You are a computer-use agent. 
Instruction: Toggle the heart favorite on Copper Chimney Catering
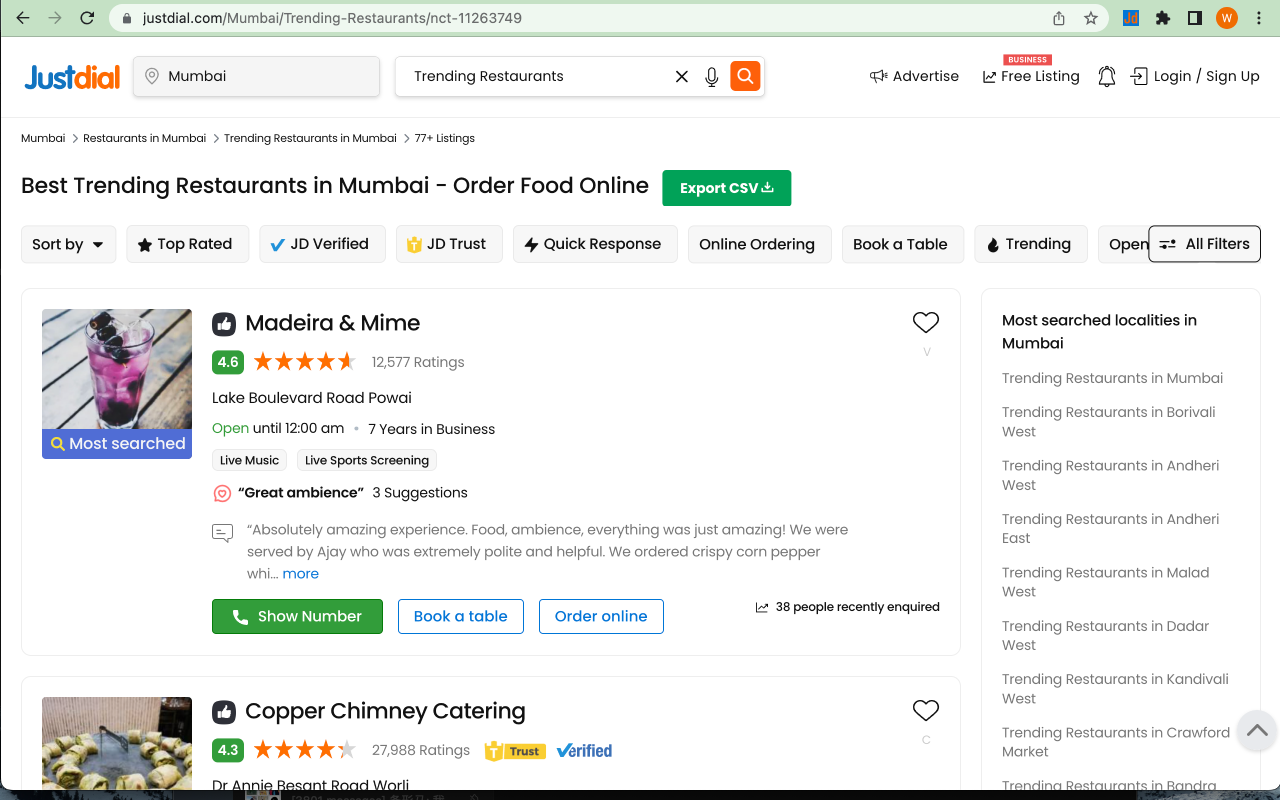[925, 710]
